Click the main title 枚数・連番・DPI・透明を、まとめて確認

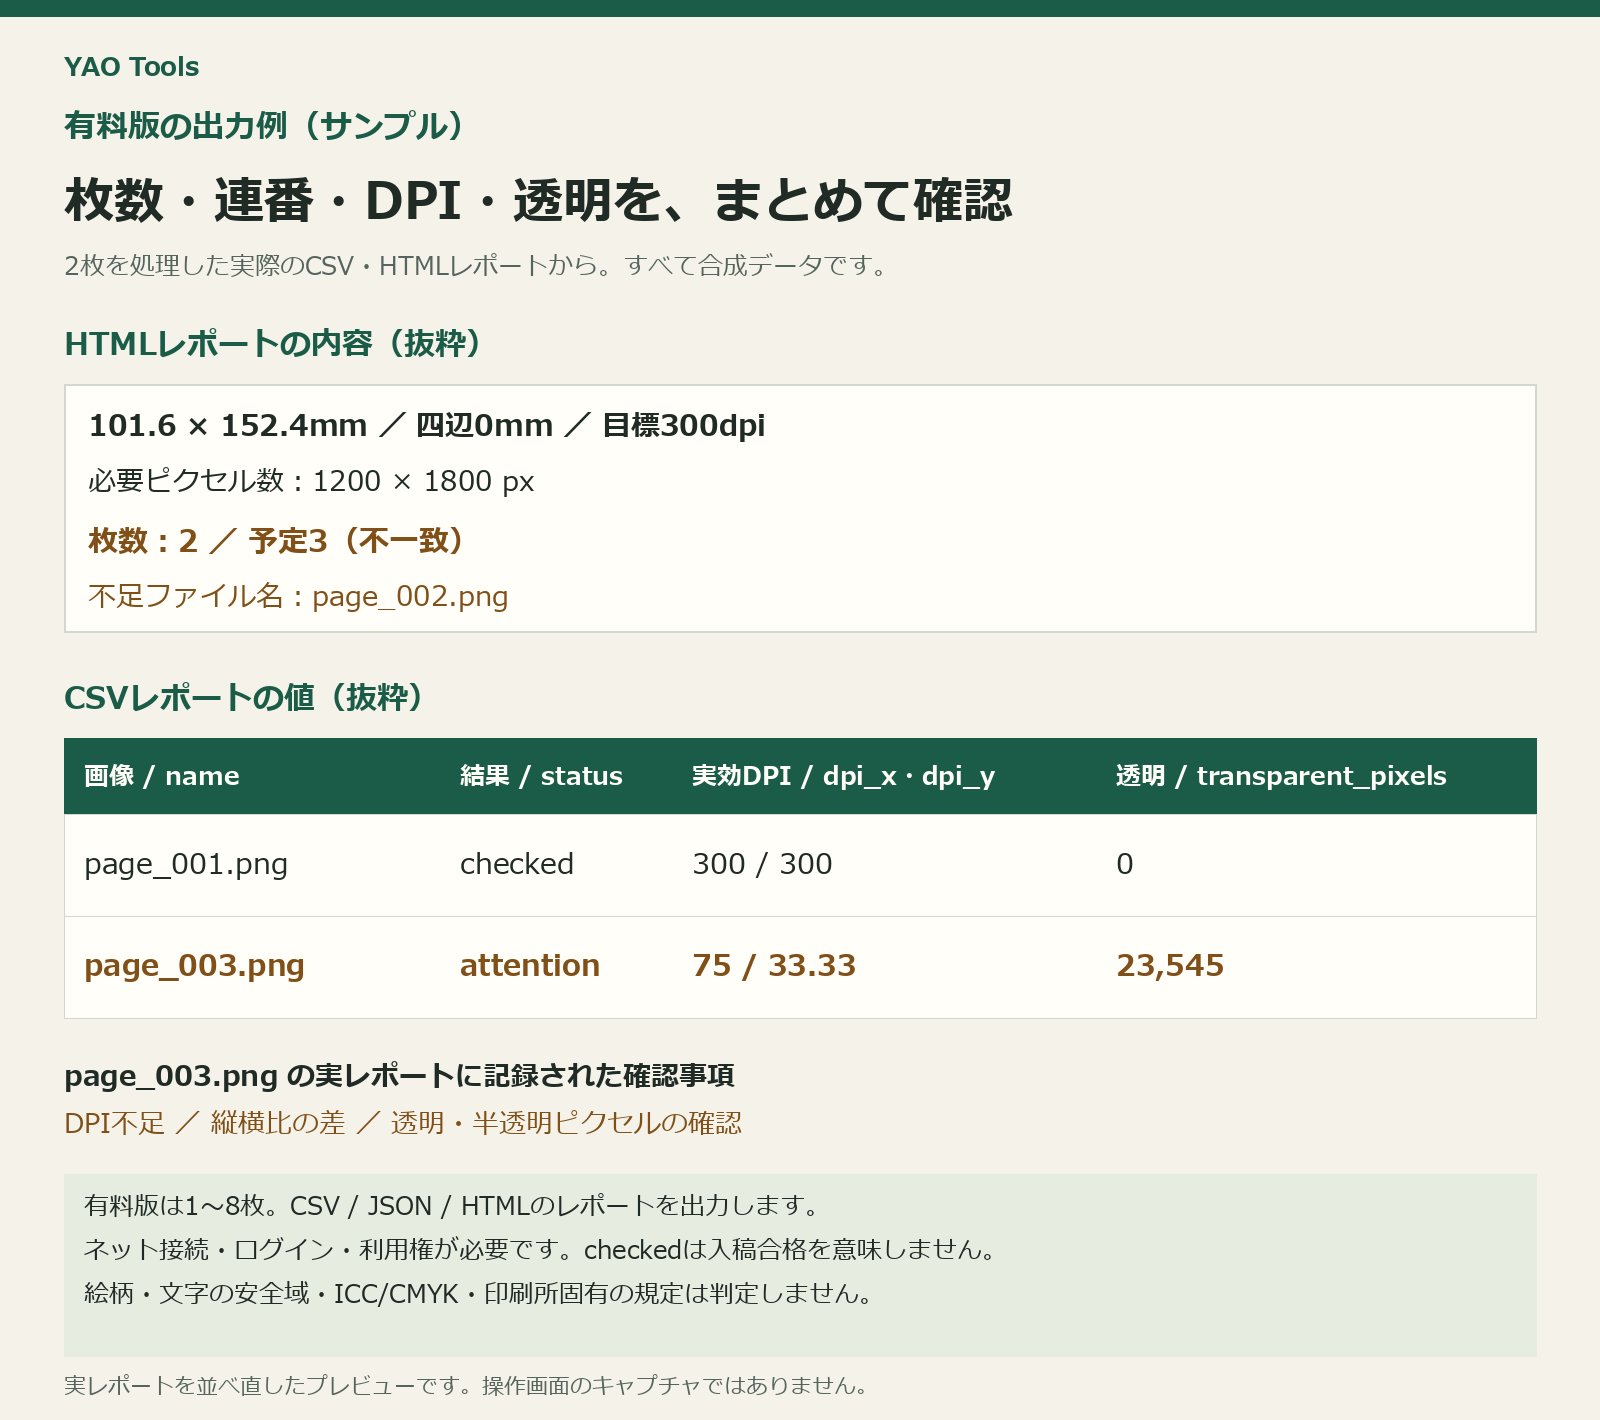click(x=538, y=200)
